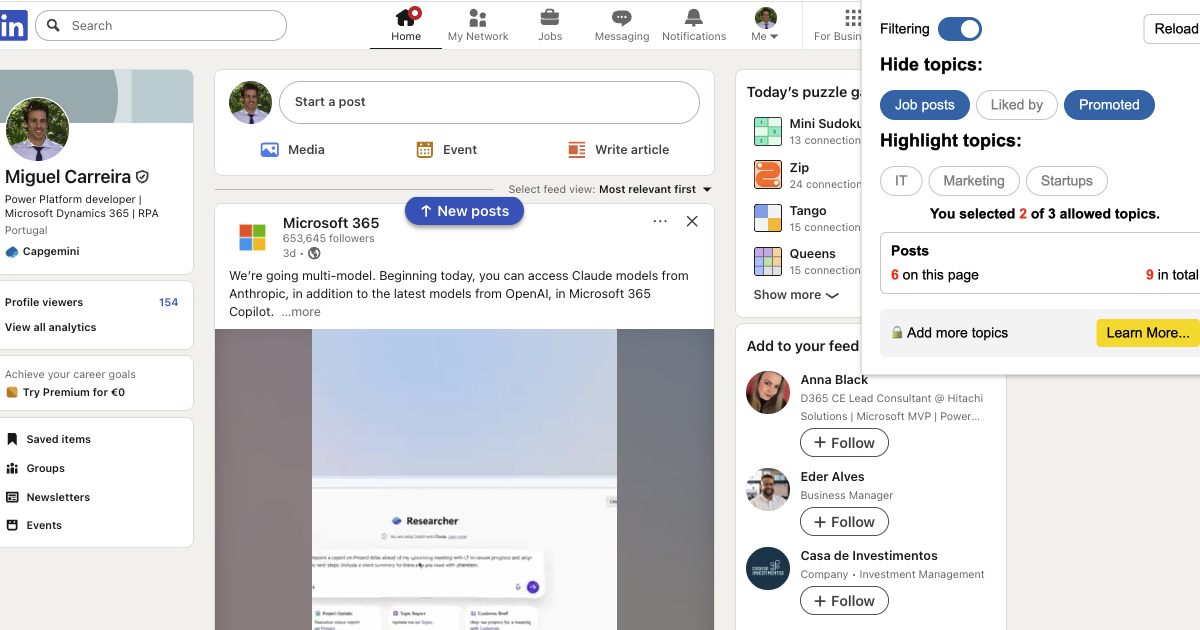Toggle the Job posts hide topic
The height and width of the screenshot is (630, 1200).
click(924, 105)
